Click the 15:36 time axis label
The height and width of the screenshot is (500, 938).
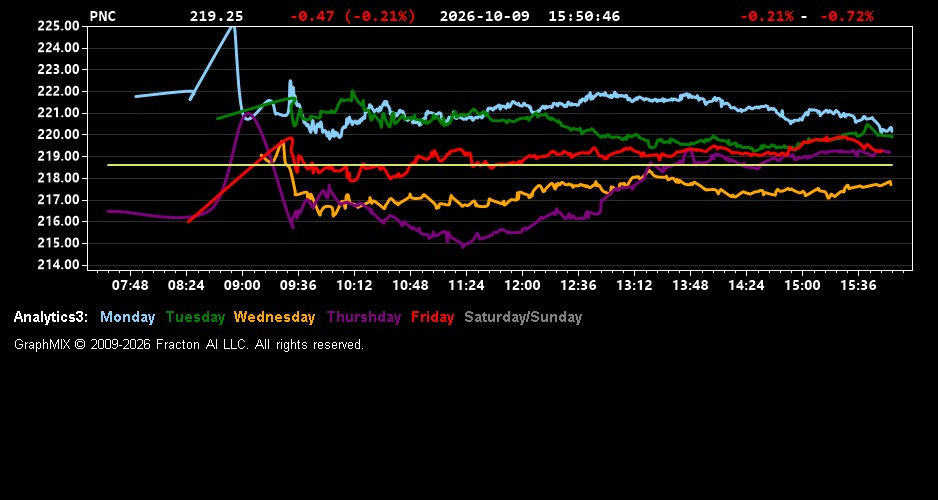click(858, 285)
